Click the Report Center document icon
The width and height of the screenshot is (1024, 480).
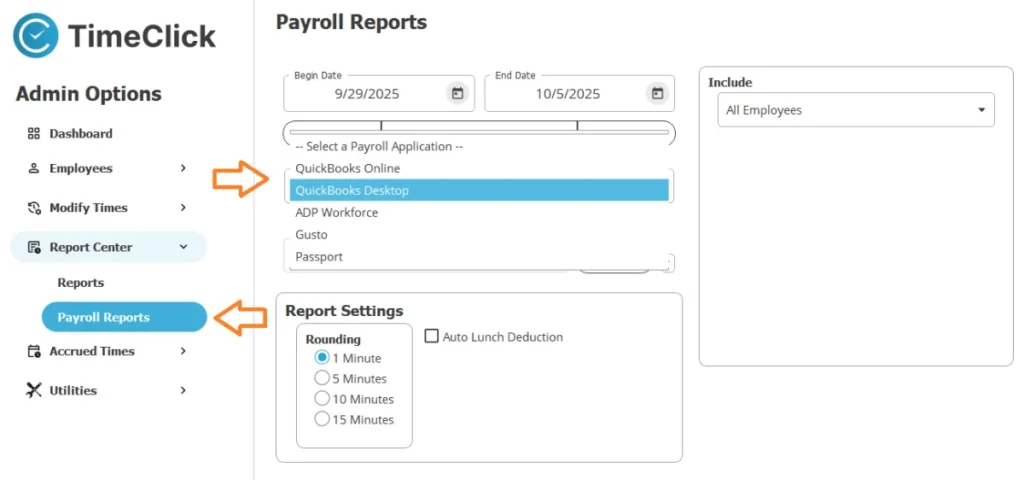tap(33, 247)
